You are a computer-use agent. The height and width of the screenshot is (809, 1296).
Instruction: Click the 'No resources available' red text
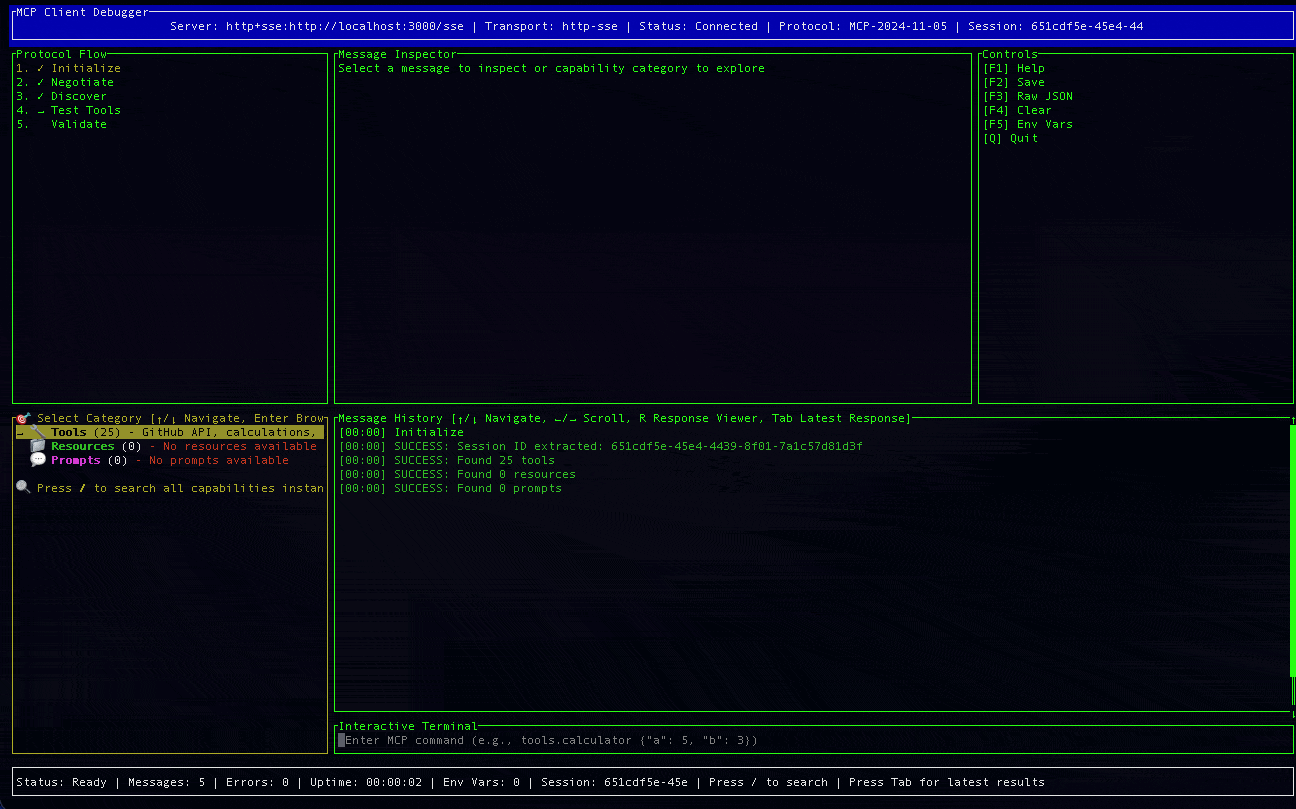240,446
